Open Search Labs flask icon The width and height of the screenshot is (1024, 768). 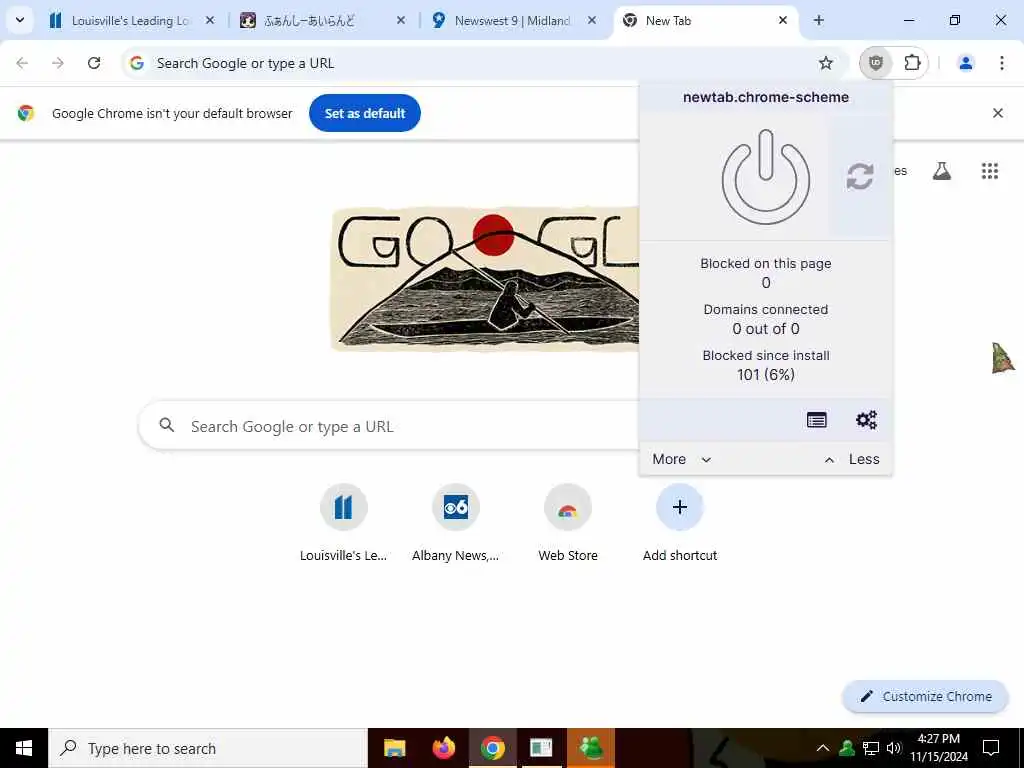[x=941, y=171]
